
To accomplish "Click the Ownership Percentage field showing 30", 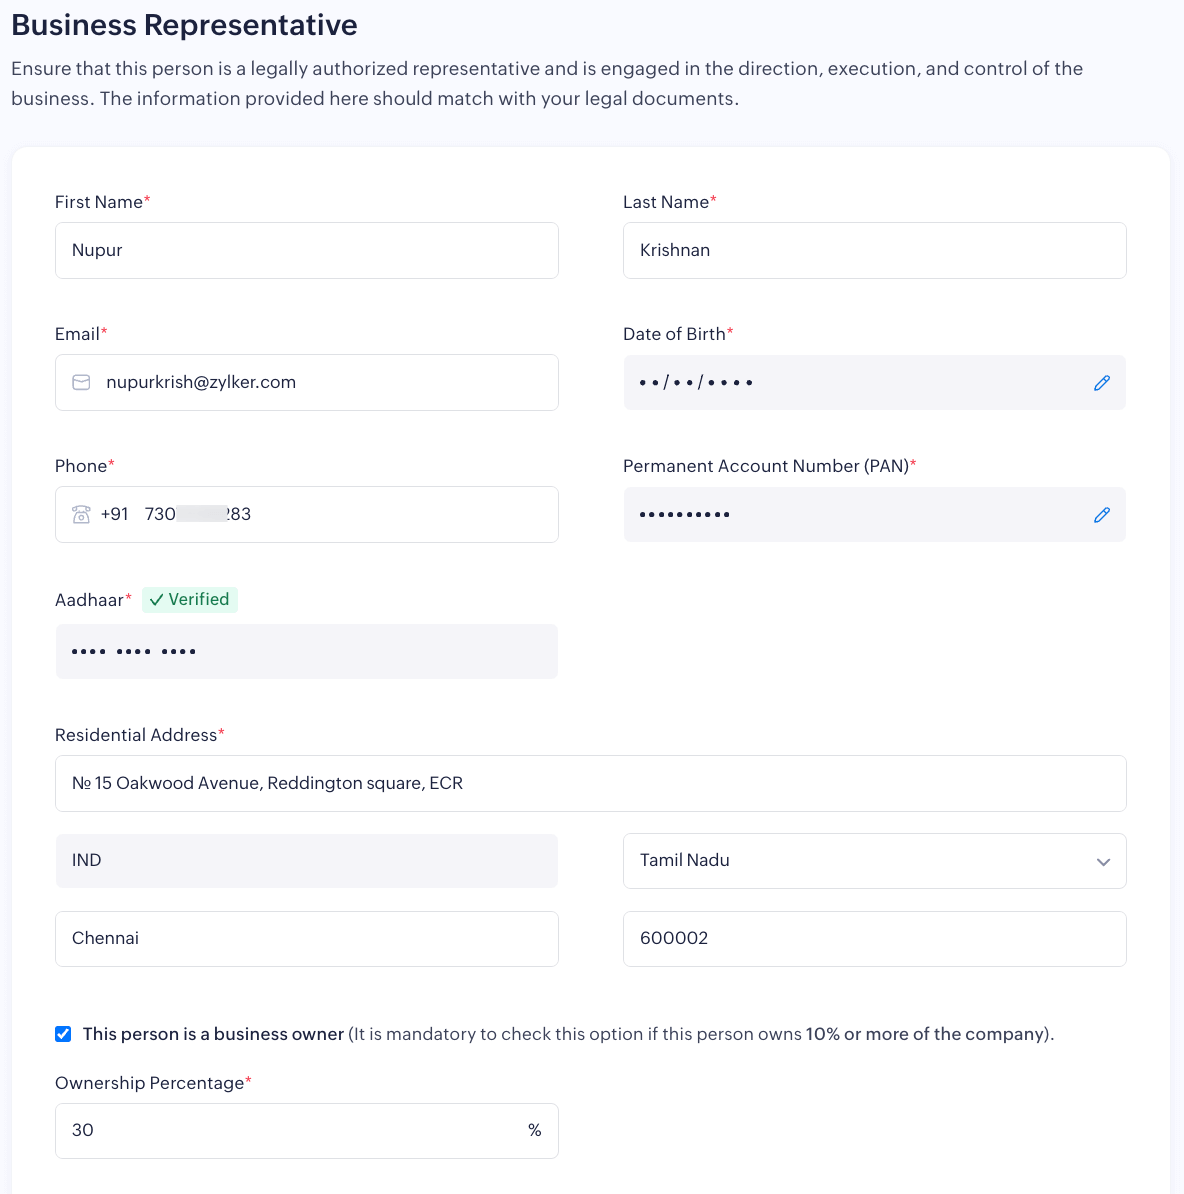I will click(x=290, y=1131).
